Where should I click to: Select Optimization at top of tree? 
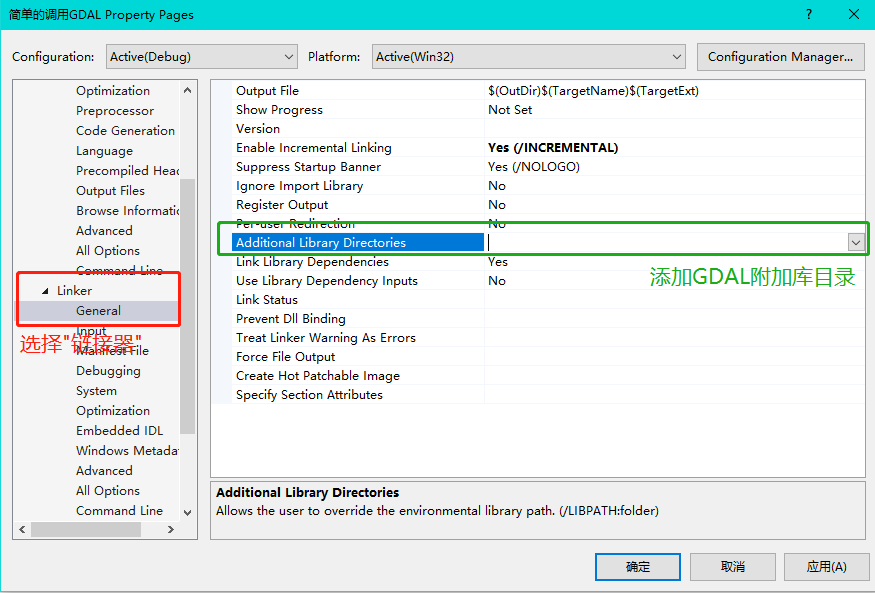pos(113,91)
